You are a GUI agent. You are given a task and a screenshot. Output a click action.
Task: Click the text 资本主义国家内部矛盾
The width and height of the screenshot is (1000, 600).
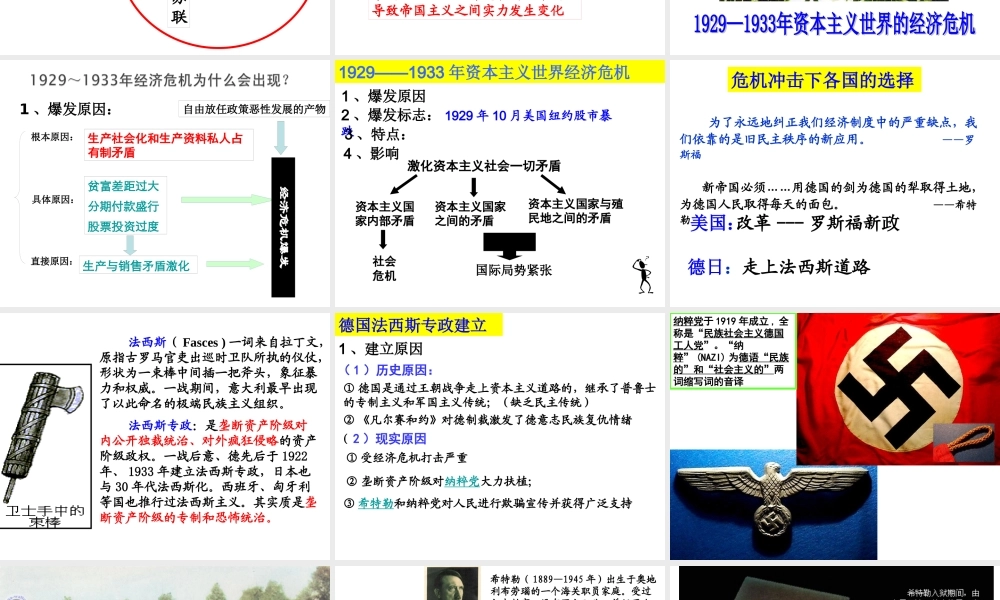pyautogui.click(x=385, y=214)
